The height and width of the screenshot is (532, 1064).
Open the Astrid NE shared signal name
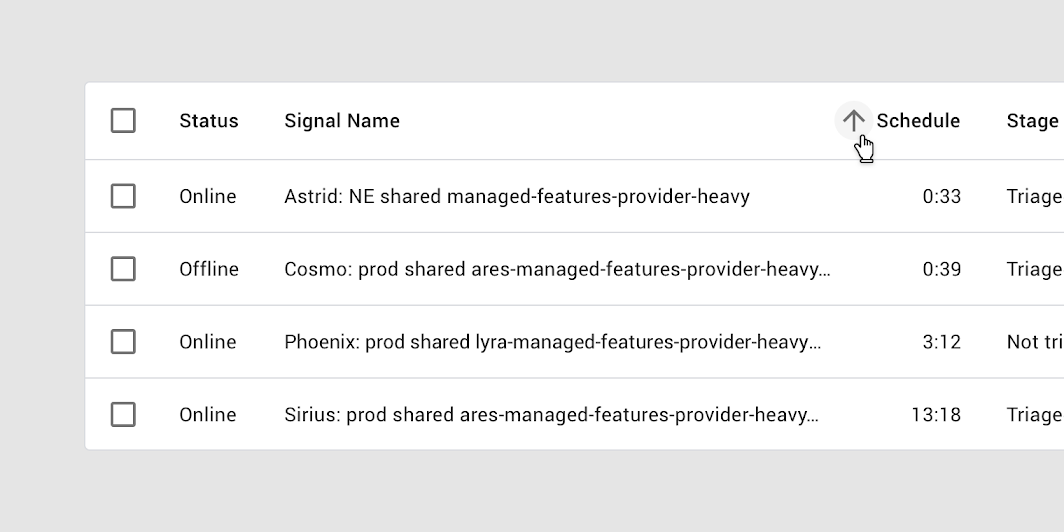click(516, 196)
